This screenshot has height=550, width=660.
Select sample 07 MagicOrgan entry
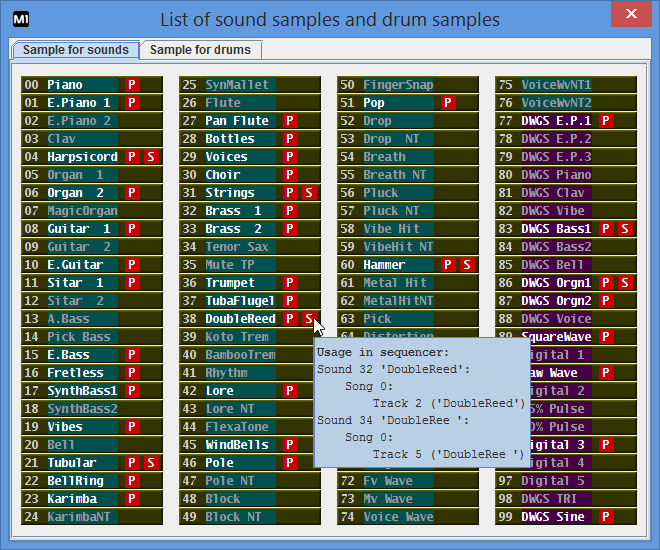[92, 210]
